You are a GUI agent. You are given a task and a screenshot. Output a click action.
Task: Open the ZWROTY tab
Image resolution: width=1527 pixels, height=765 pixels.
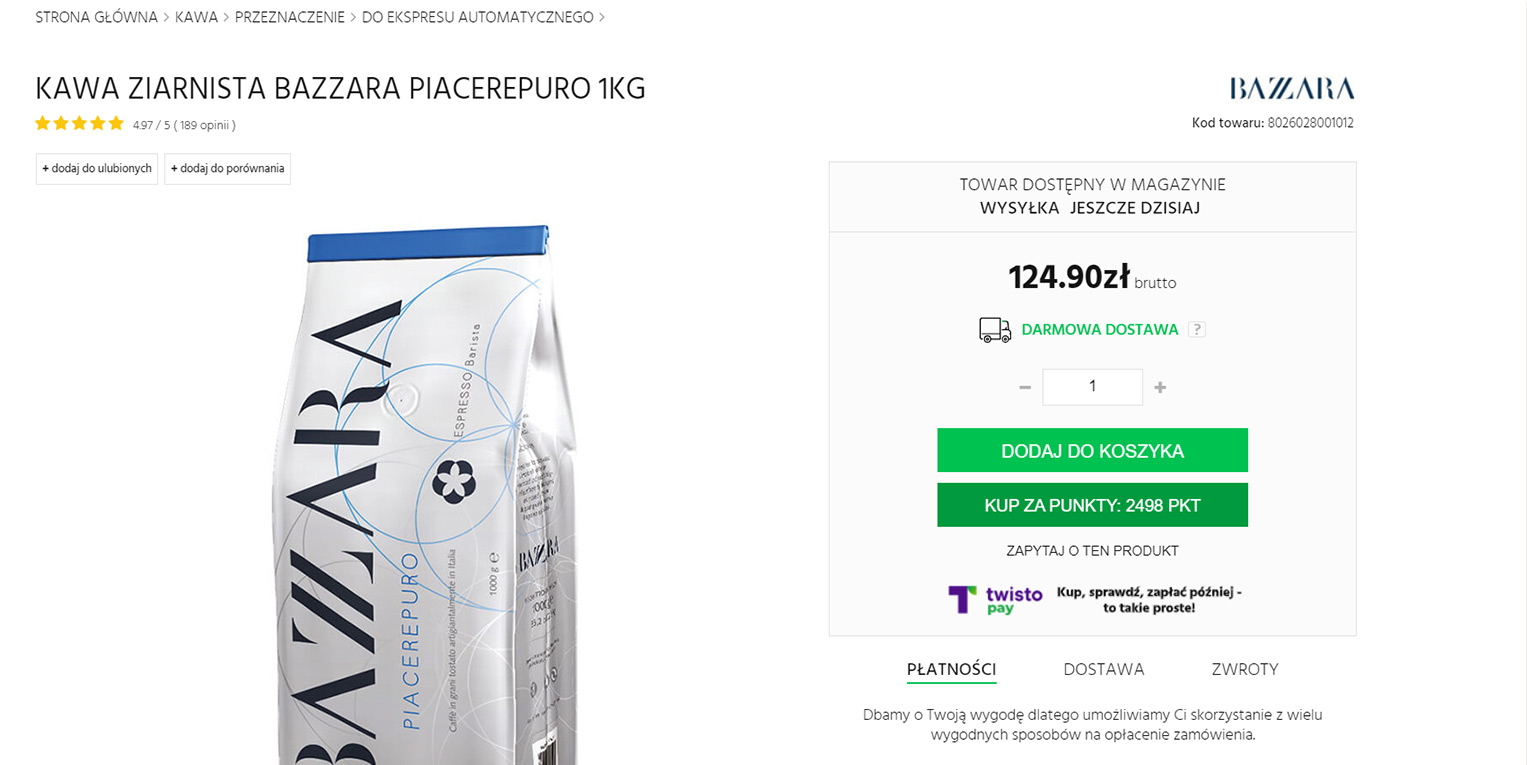point(1245,669)
